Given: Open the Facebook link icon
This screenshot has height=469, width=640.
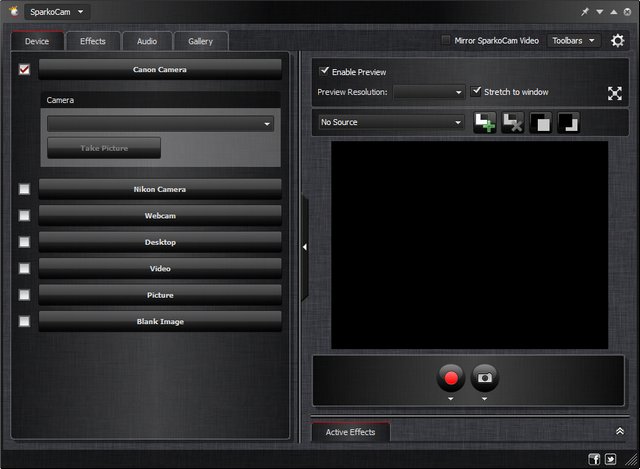Looking at the screenshot, I should point(594,459).
